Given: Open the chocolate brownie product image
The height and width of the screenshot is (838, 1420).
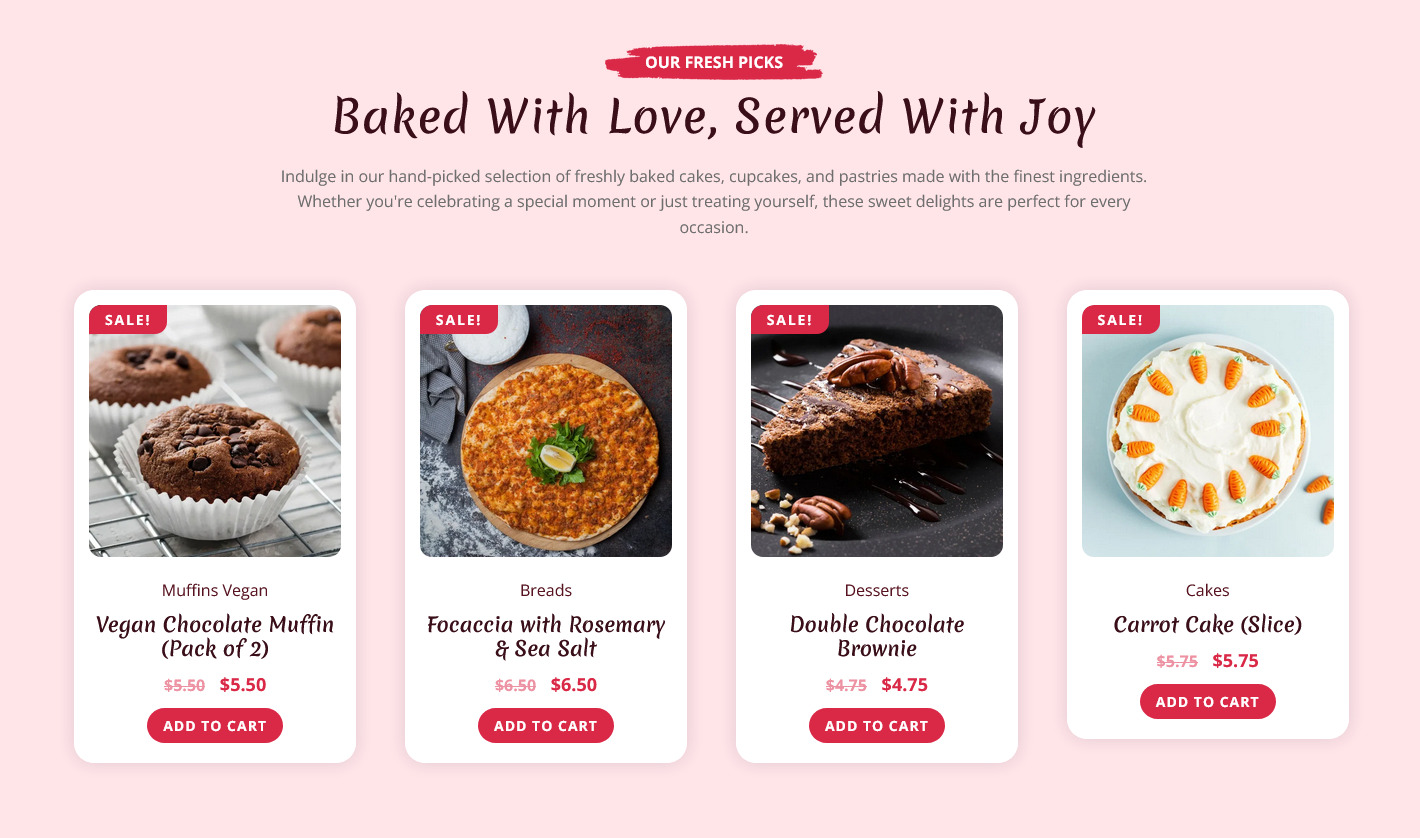Looking at the screenshot, I should 877,431.
